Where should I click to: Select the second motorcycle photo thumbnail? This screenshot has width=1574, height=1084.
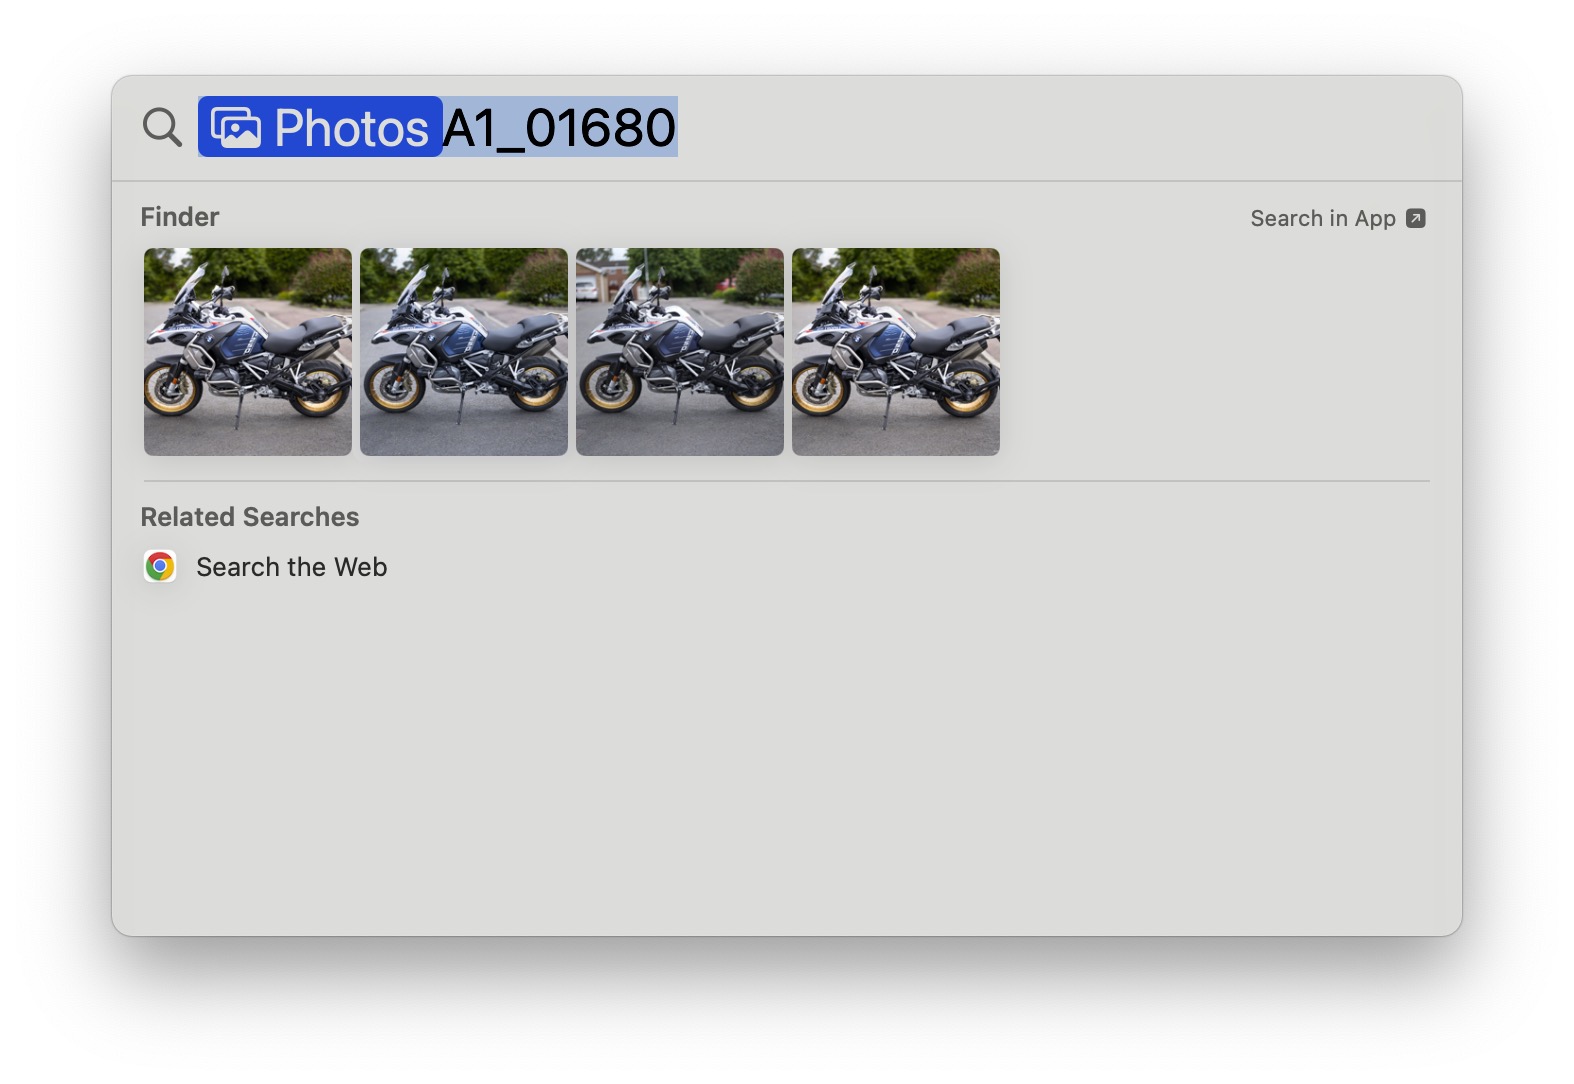coord(464,352)
